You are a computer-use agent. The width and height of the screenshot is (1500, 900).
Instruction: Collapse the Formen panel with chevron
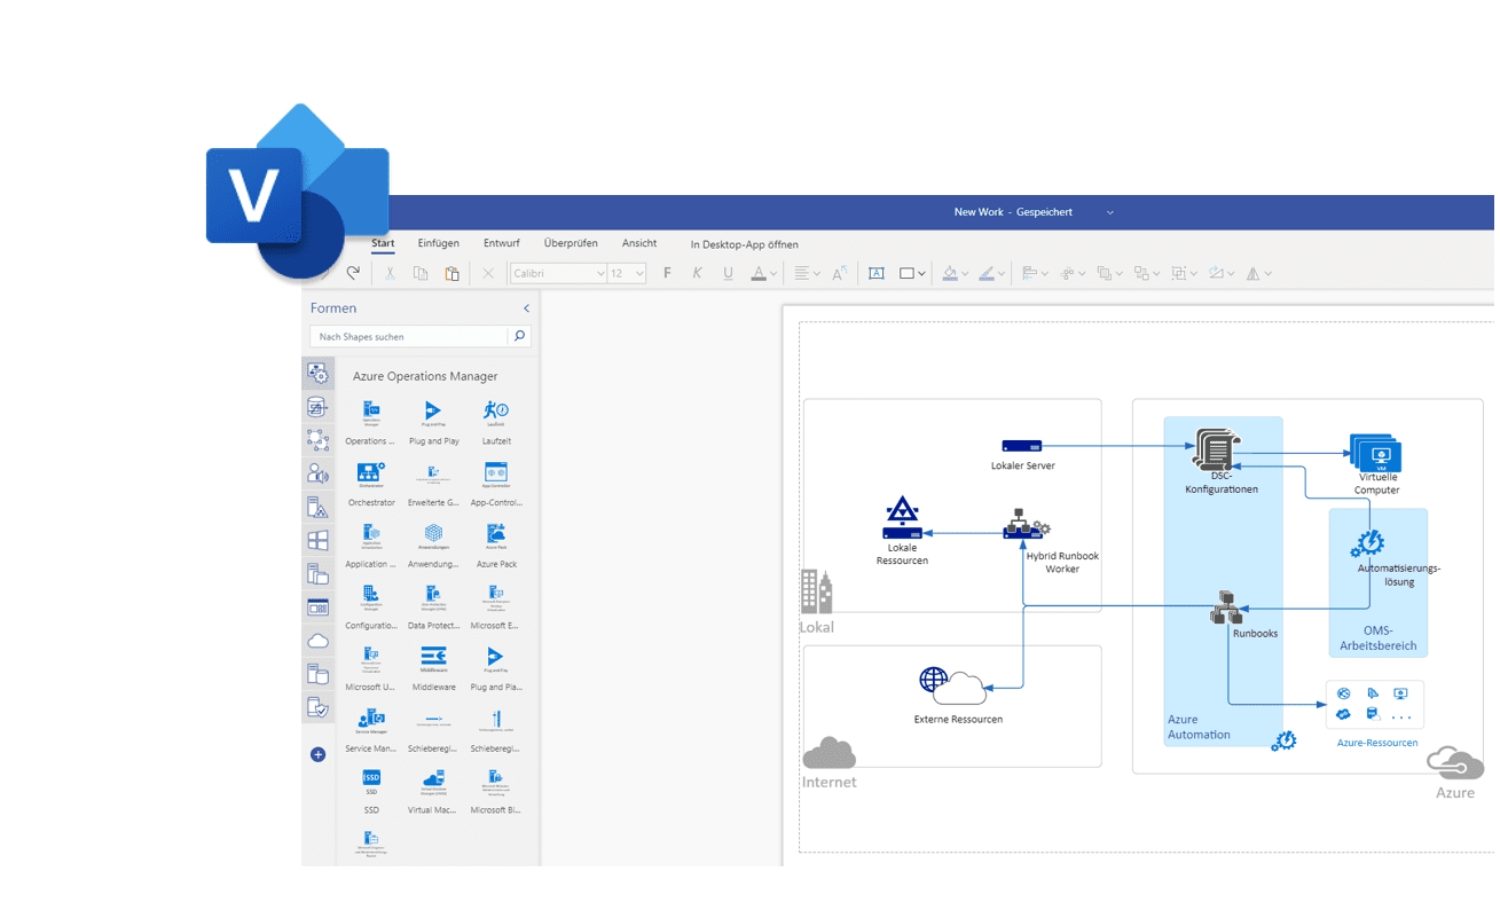(526, 308)
